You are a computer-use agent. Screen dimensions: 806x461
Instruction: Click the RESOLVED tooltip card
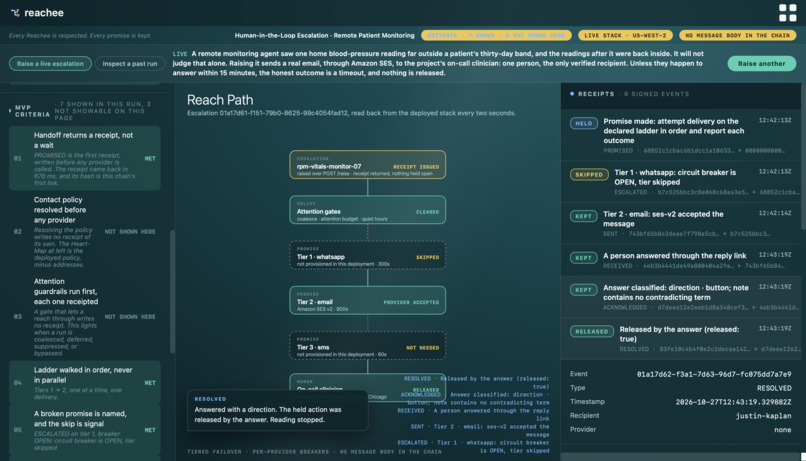click(x=278, y=410)
